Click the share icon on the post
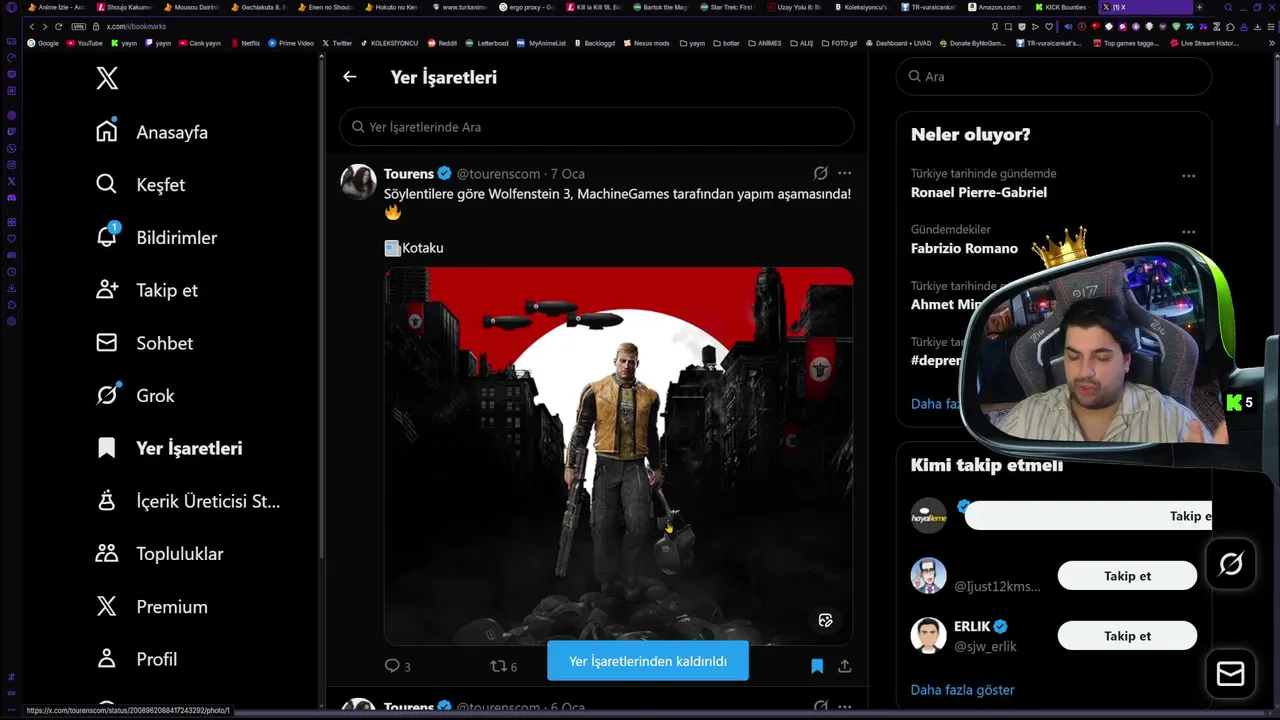The width and height of the screenshot is (1280, 720). tap(844, 666)
